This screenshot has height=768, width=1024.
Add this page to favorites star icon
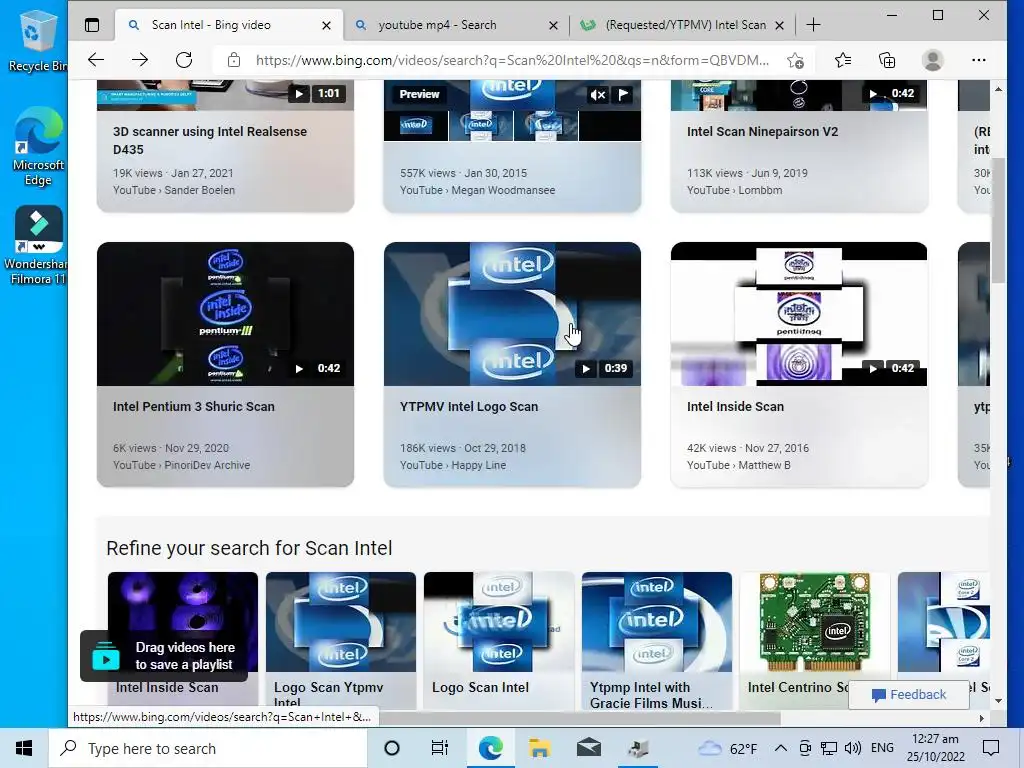coord(795,61)
